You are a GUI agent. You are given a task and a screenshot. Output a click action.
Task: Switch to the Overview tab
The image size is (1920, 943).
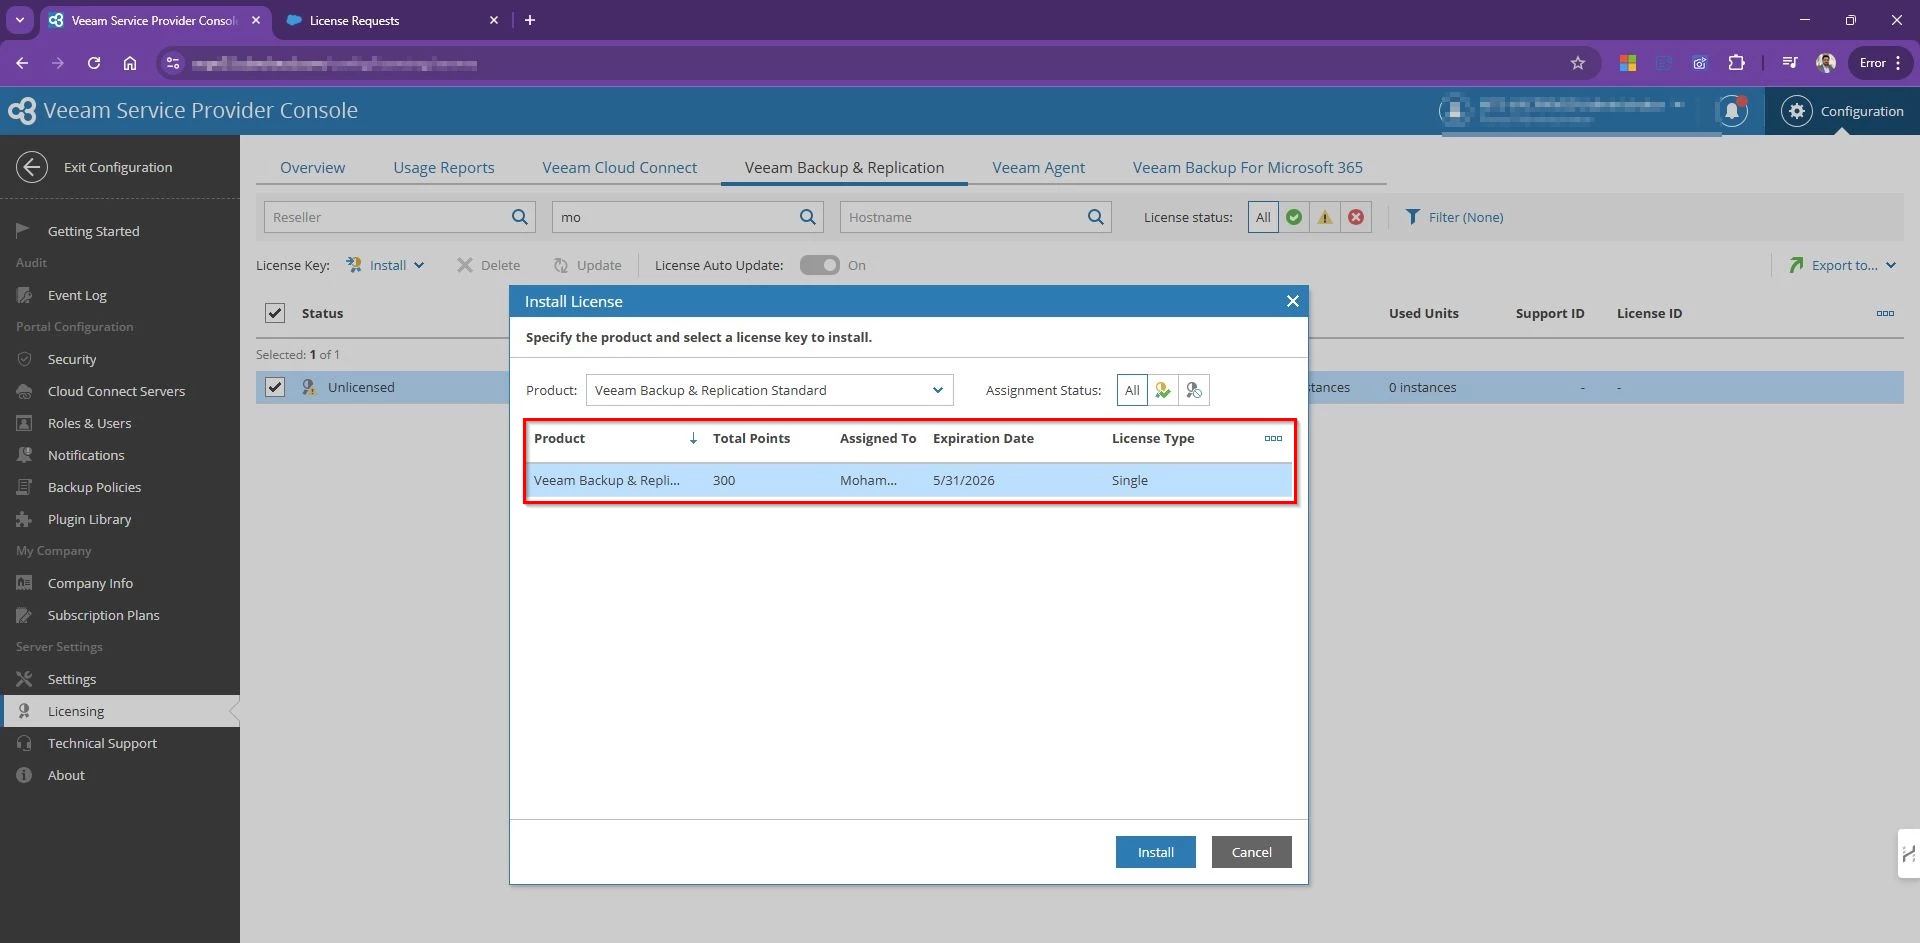(x=312, y=167)
